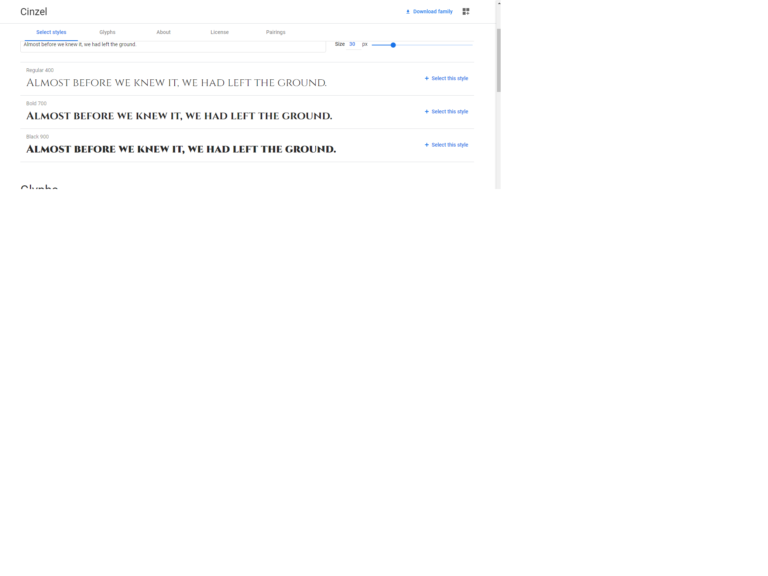Click the scrollbar up arrow
Image resolution: width=768 pixels, height=576 pixels.
(x=499, y=3)
